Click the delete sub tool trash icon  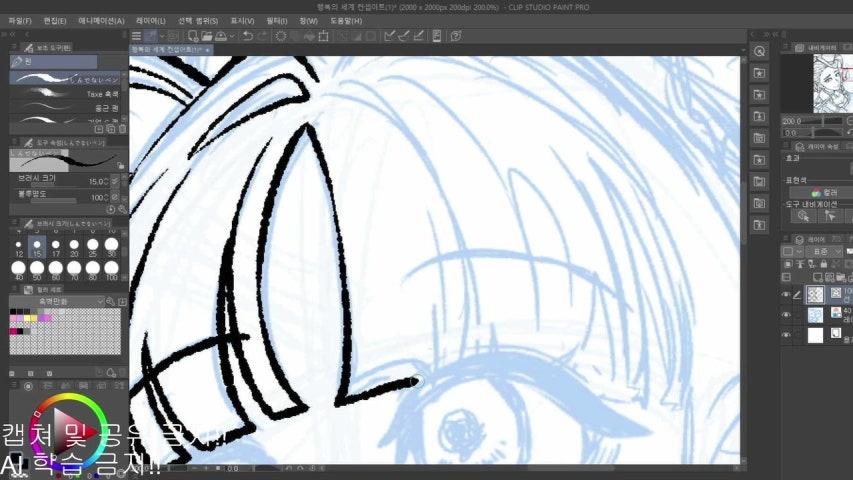(122, 129)
